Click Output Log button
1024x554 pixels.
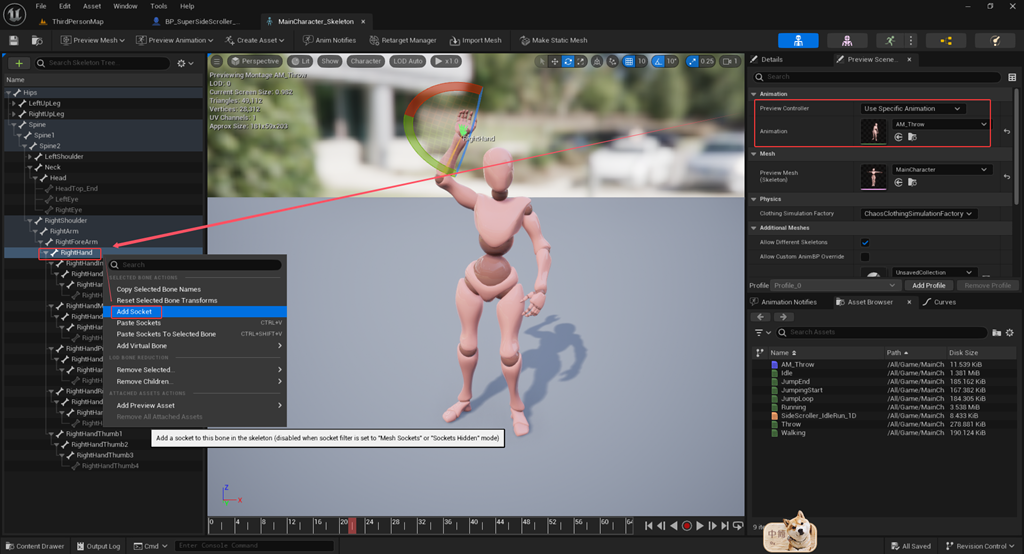pos(98,546)
